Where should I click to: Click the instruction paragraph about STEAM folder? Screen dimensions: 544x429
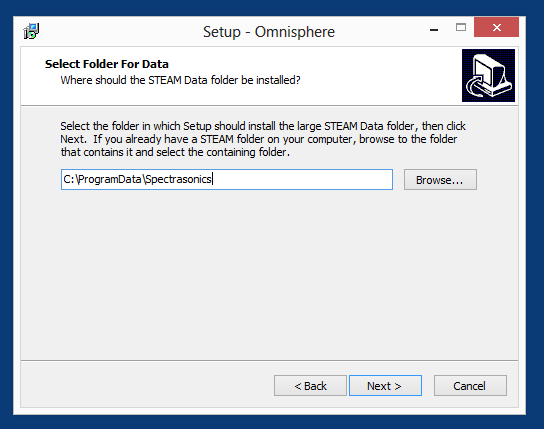point(263,139)
